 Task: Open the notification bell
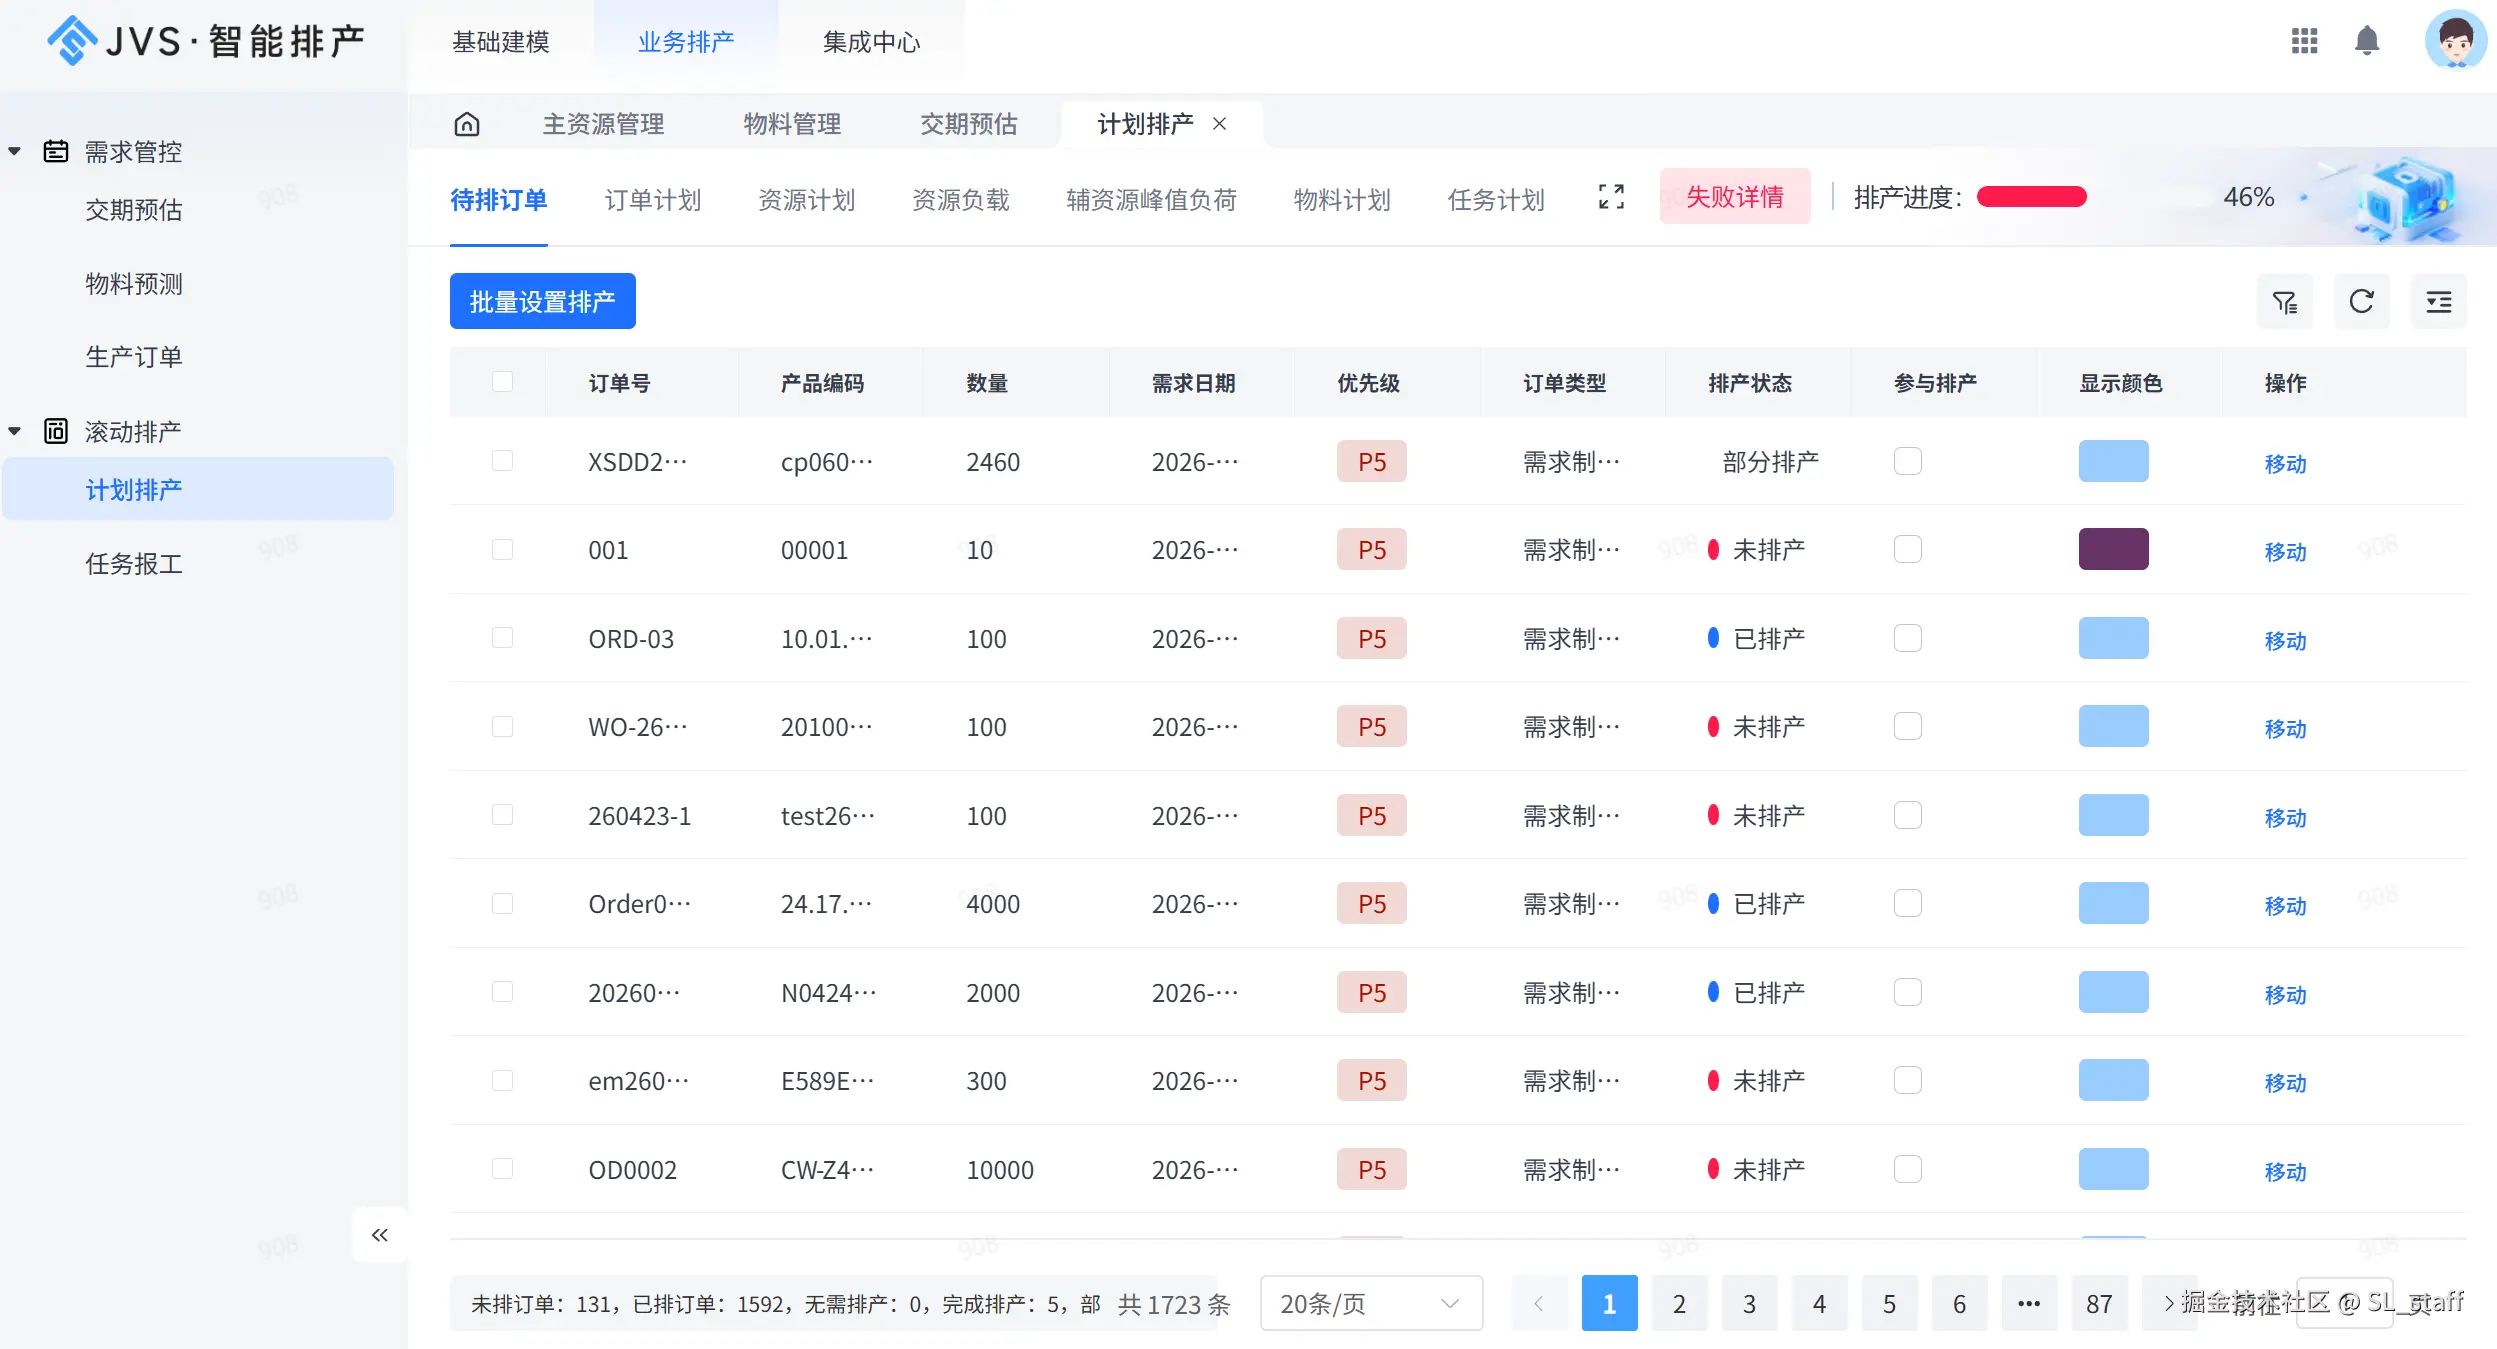point(2367,41)
